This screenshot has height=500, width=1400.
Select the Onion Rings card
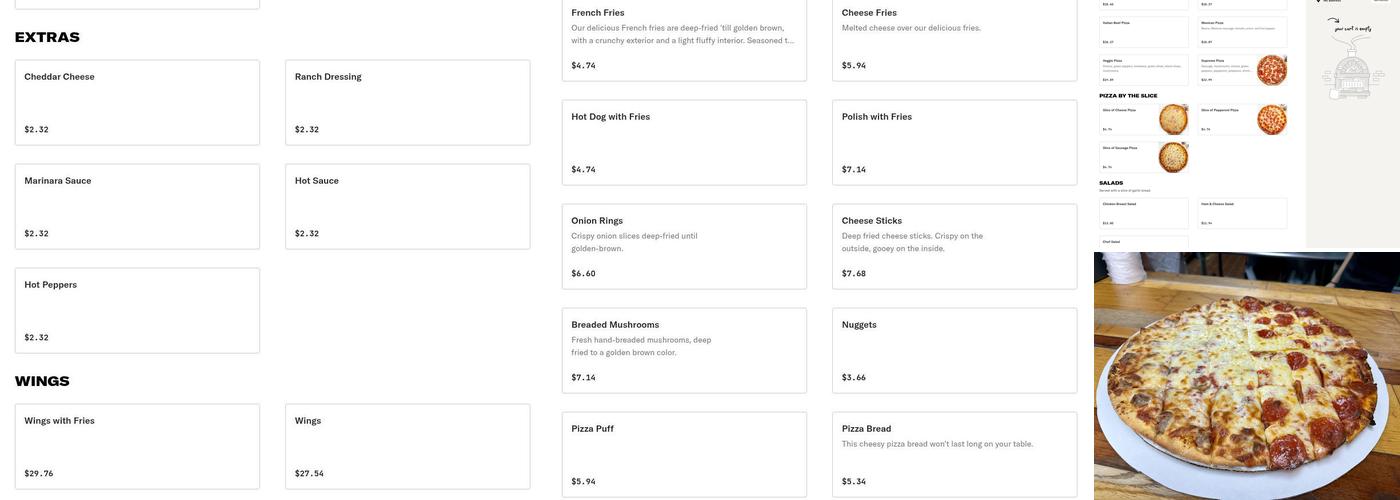(684, 246)
